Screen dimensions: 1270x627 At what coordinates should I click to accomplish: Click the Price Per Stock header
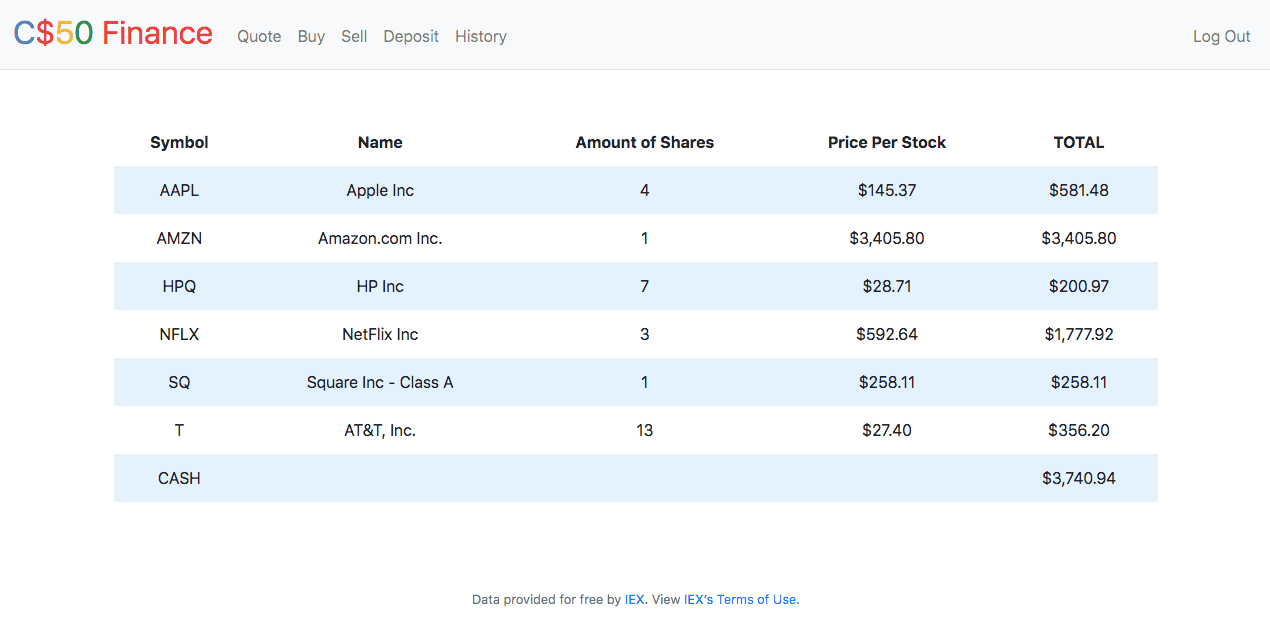click(x=887, y=142)
